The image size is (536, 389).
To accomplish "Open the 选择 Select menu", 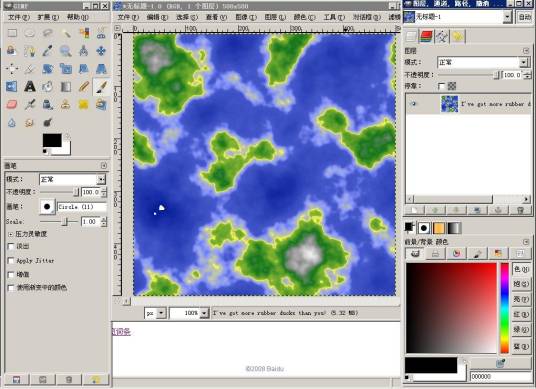I will click(187, 17).
